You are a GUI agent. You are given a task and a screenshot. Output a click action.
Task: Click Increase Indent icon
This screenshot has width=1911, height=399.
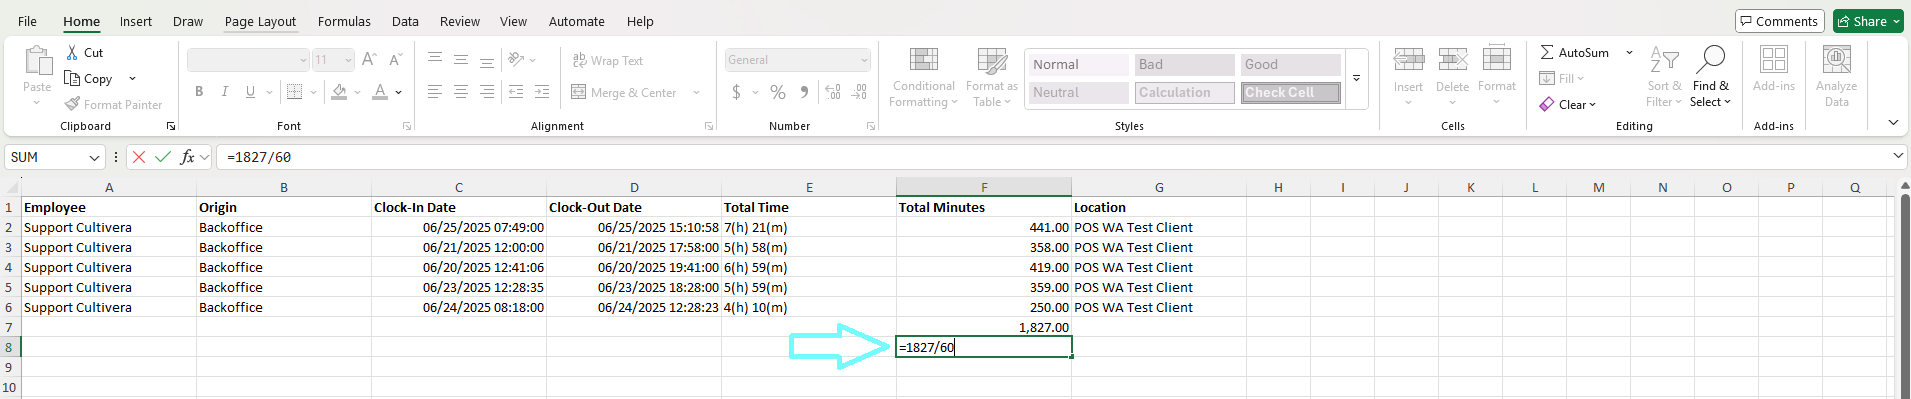[542, 92]
